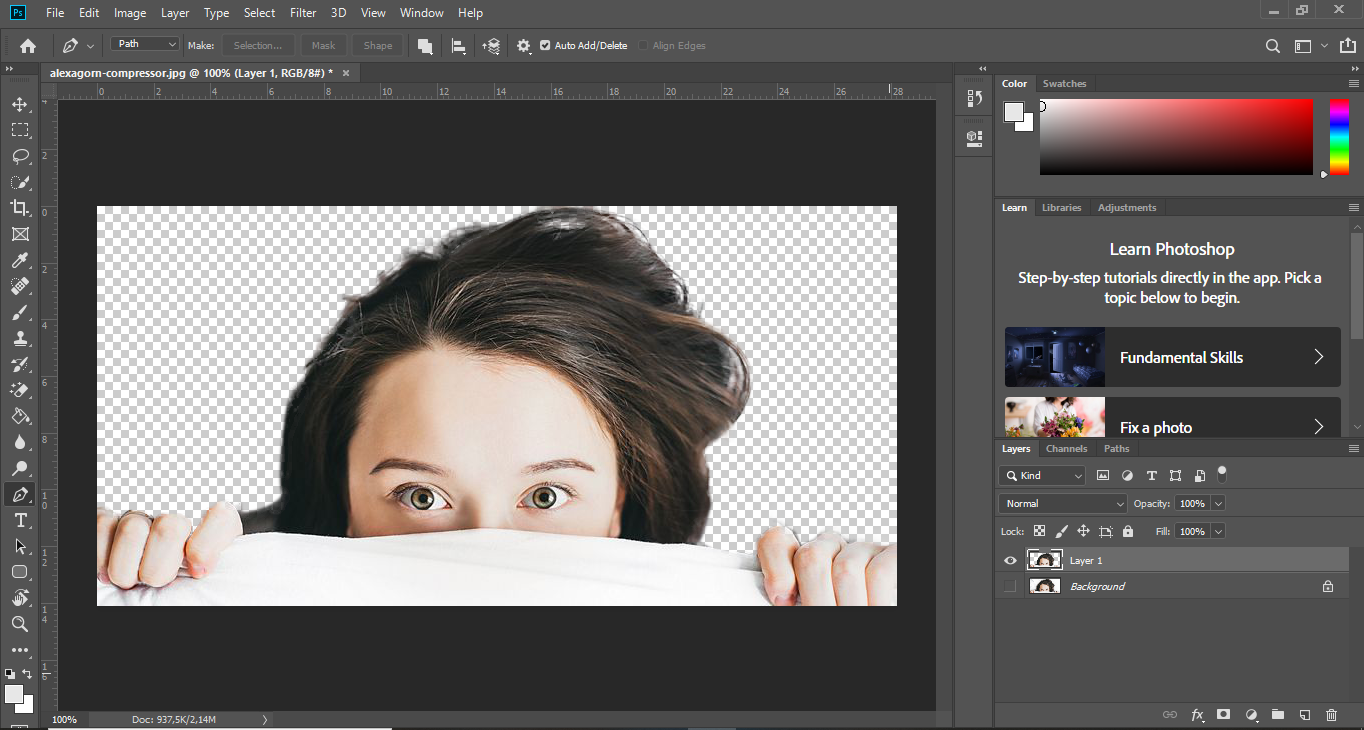
Task: Open the Filter menu
Action: click(302, 13)
